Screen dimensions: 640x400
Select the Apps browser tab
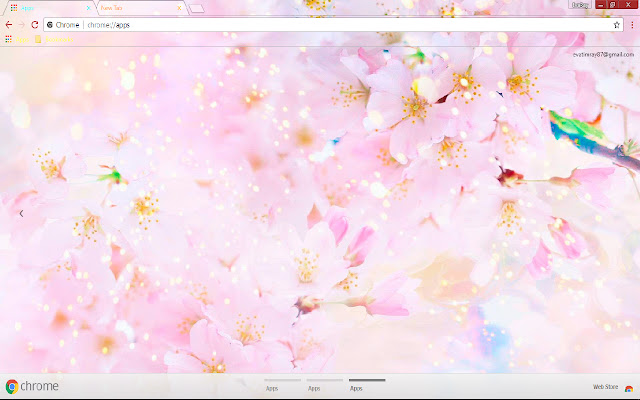point(49,8)
